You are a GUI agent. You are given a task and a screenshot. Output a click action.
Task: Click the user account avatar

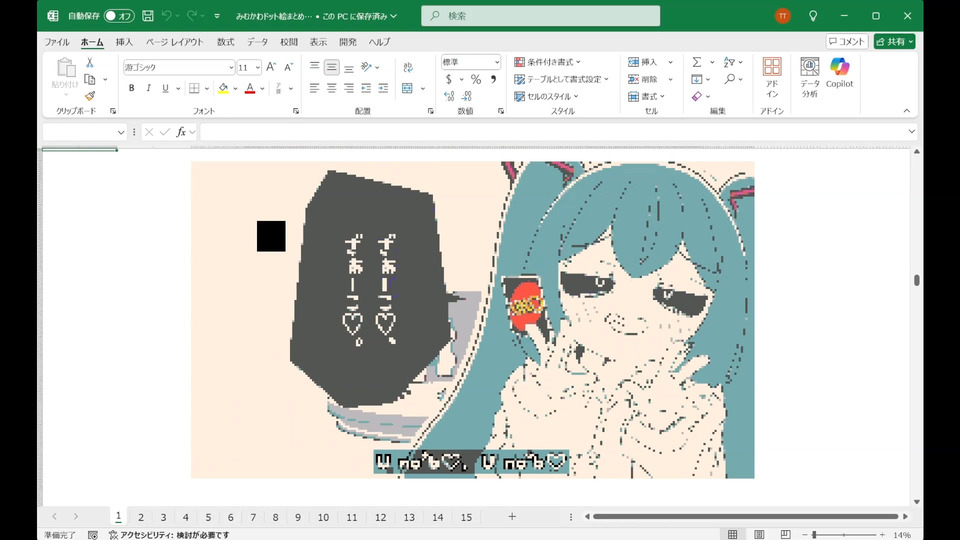pos(782,16)
